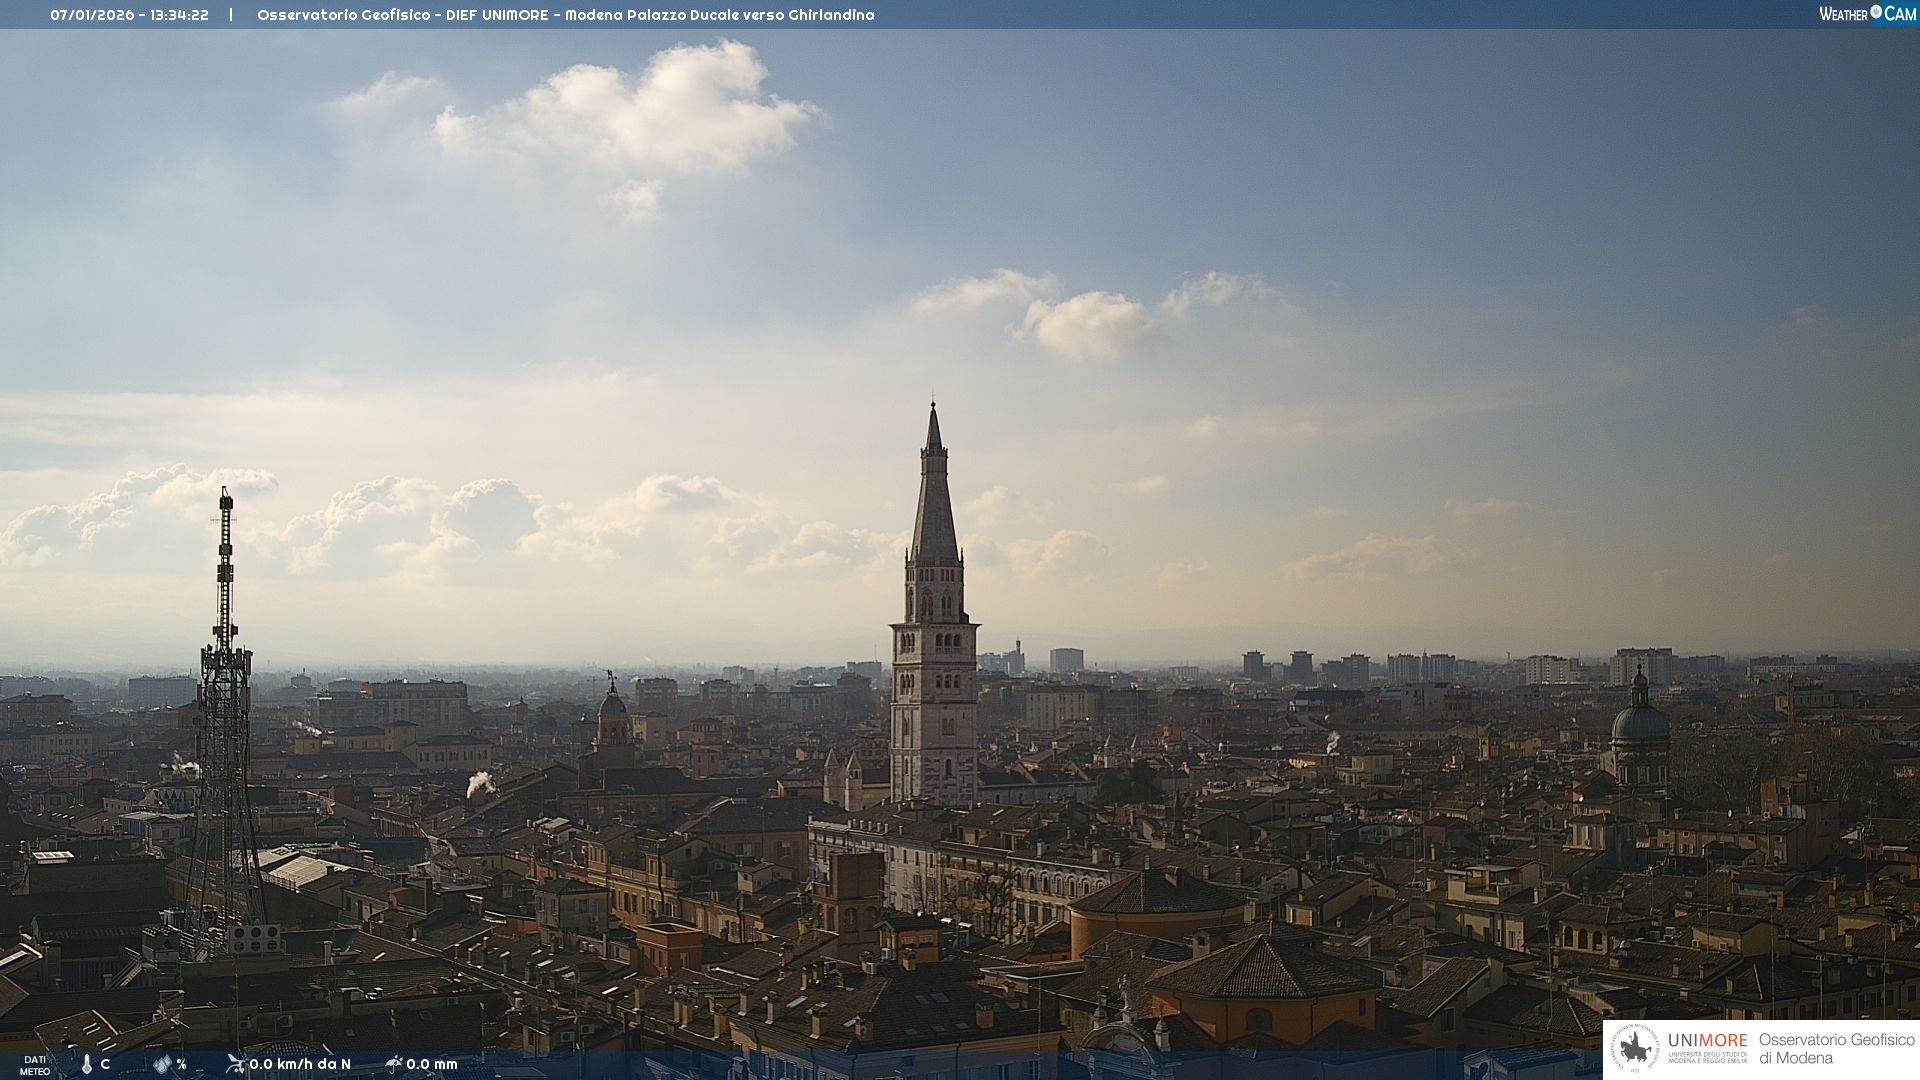
Task: Click the 0.0 km/h da N reading
Action: pyautogui.click(x=300, y=1064)
